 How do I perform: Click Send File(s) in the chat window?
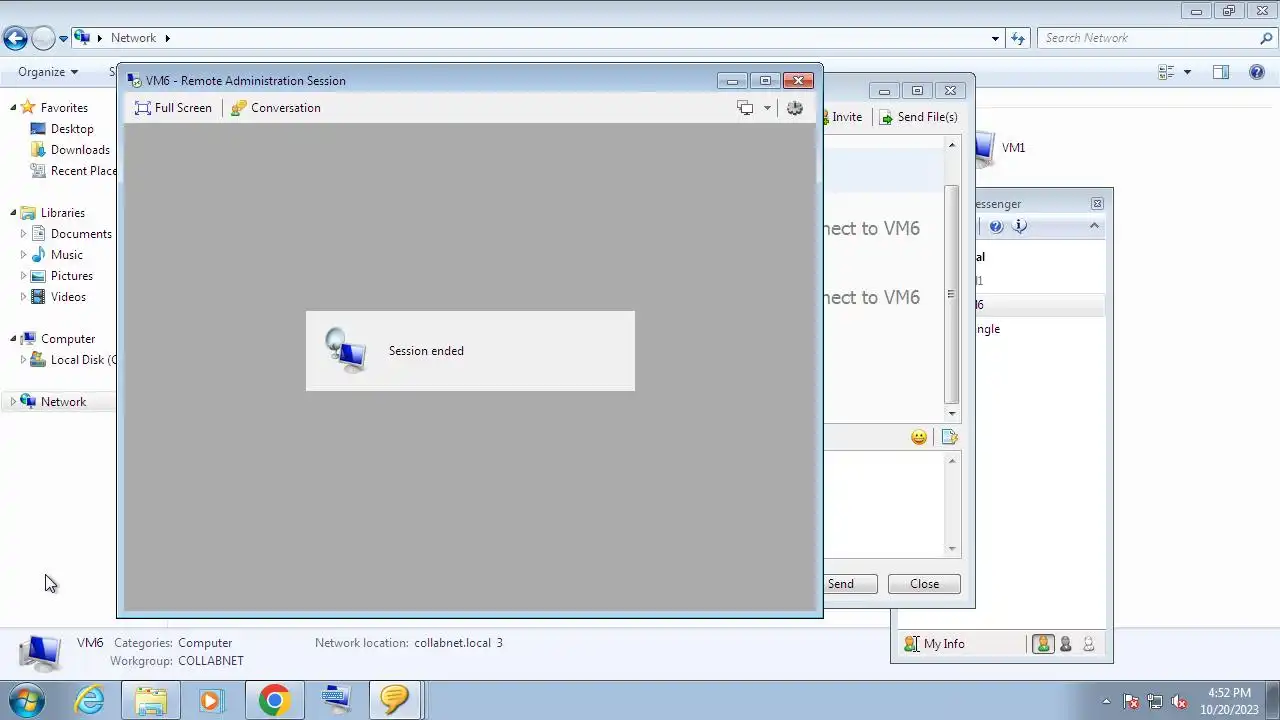pyautogui.click(x=918, y=117)
